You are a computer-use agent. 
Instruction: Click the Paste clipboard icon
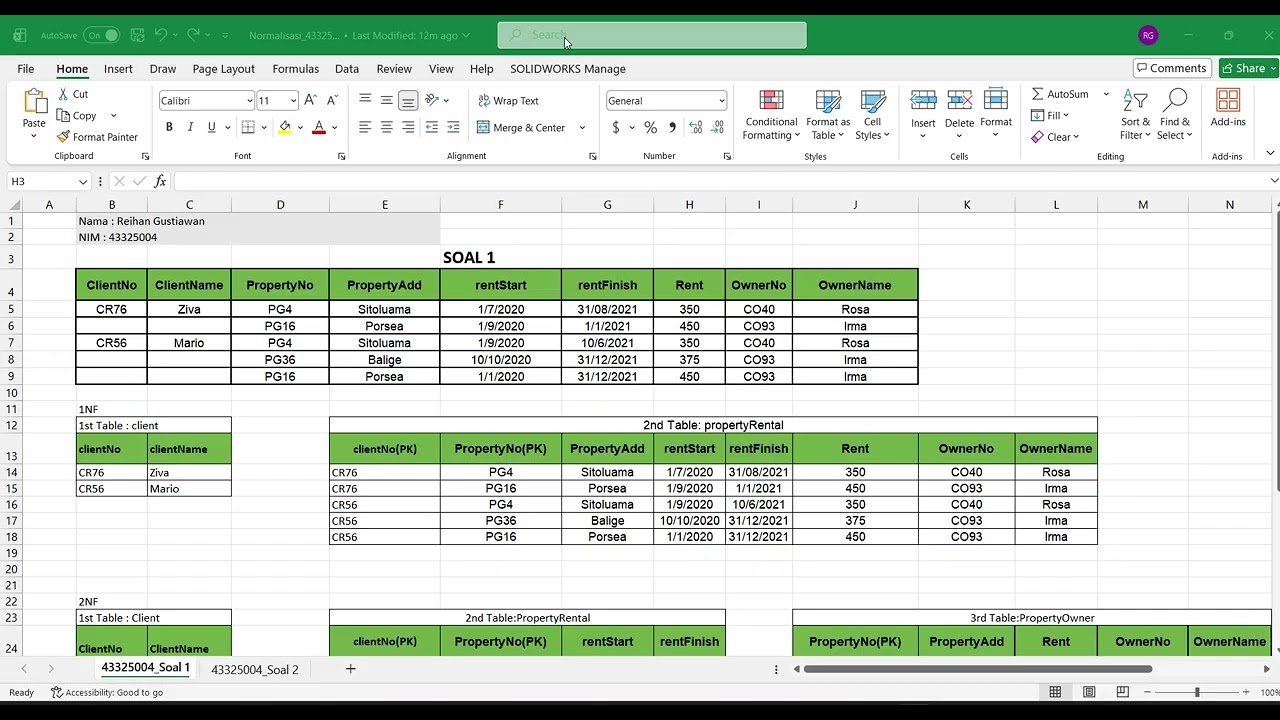(x=34, y=103)
